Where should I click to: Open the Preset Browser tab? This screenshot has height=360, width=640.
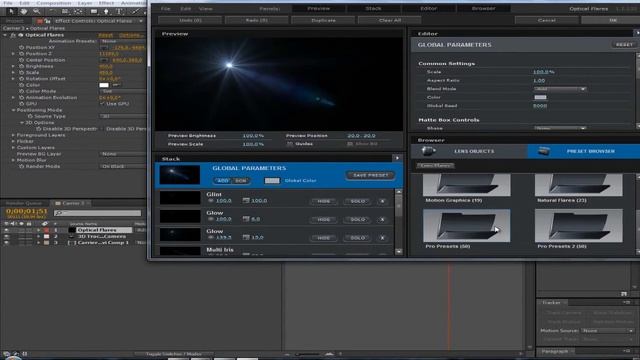(584, 151)
